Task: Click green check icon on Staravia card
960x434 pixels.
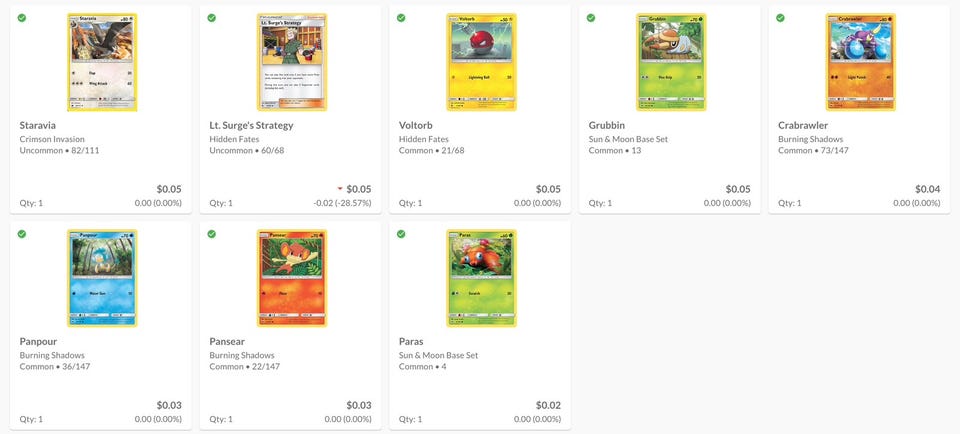Action: click(x=21, y=18)
